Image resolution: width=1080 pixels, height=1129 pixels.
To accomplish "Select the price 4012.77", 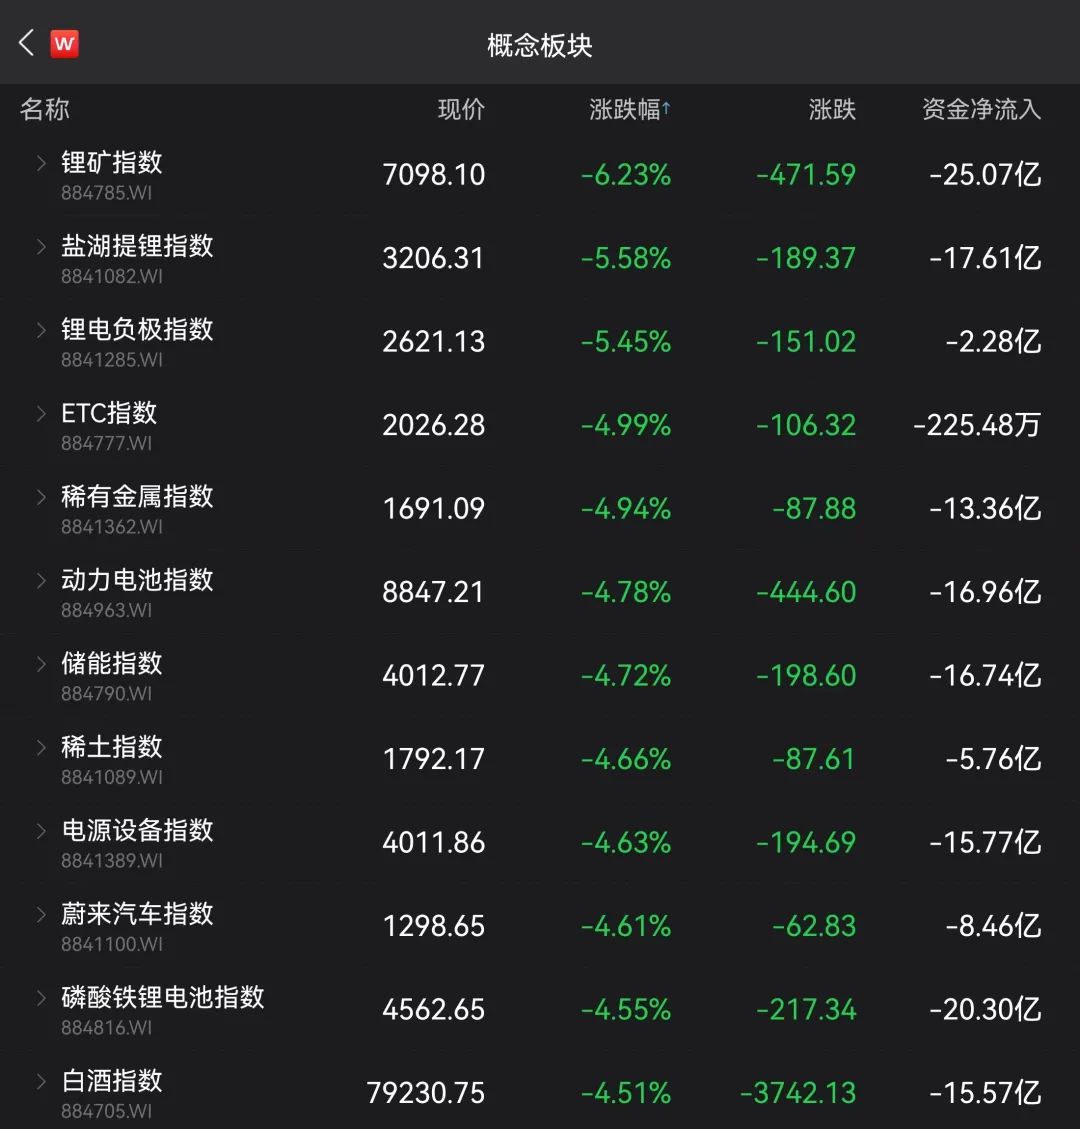I will click(x=433, y=676).
